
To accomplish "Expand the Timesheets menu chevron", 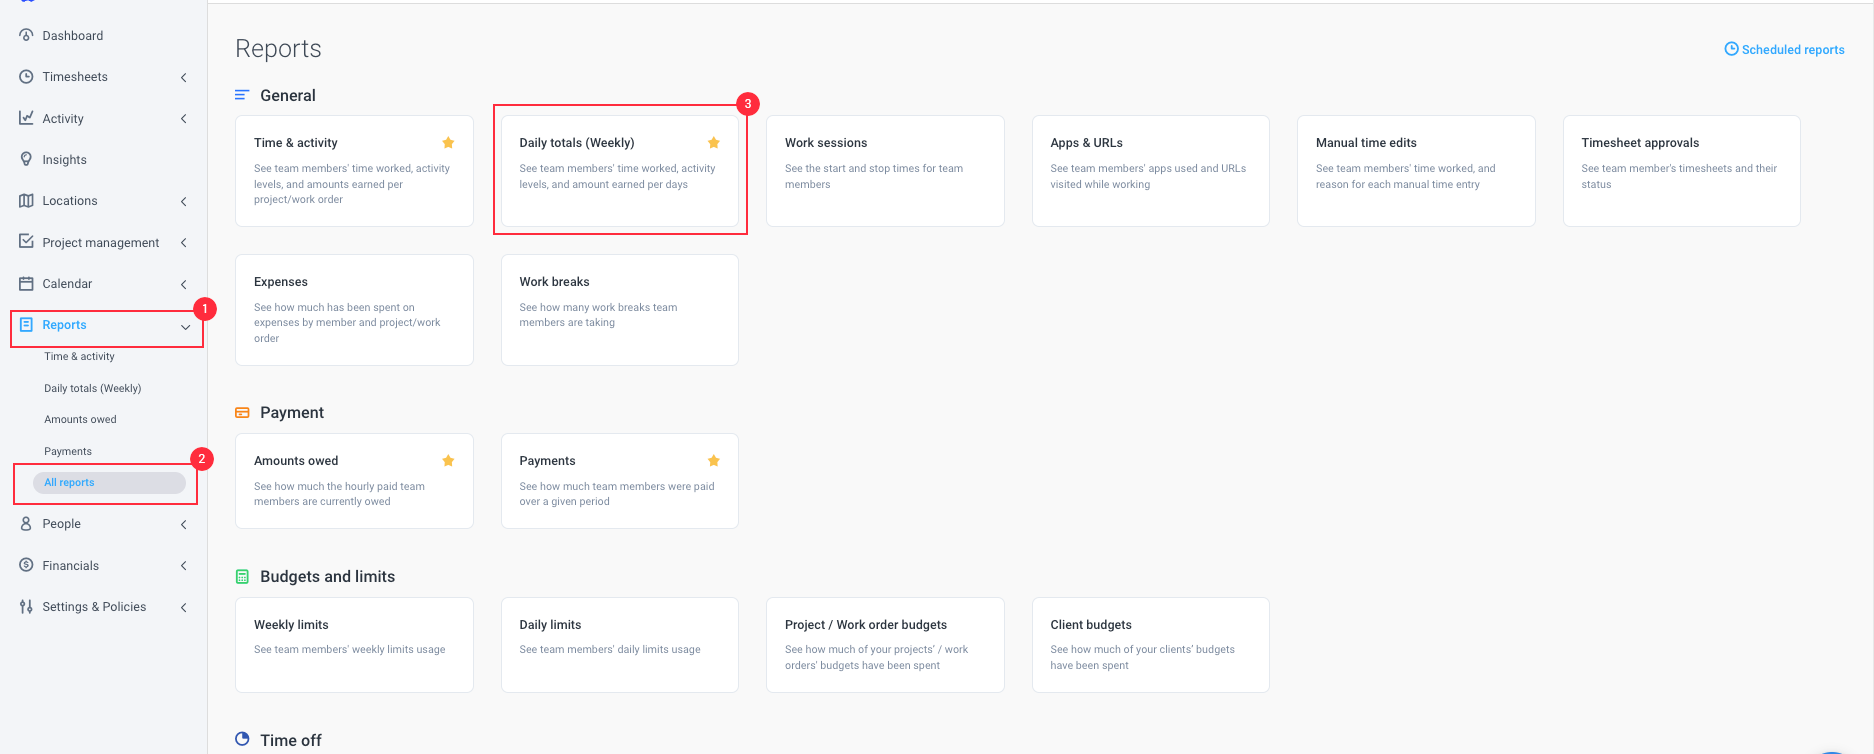I will coord(184,77).
